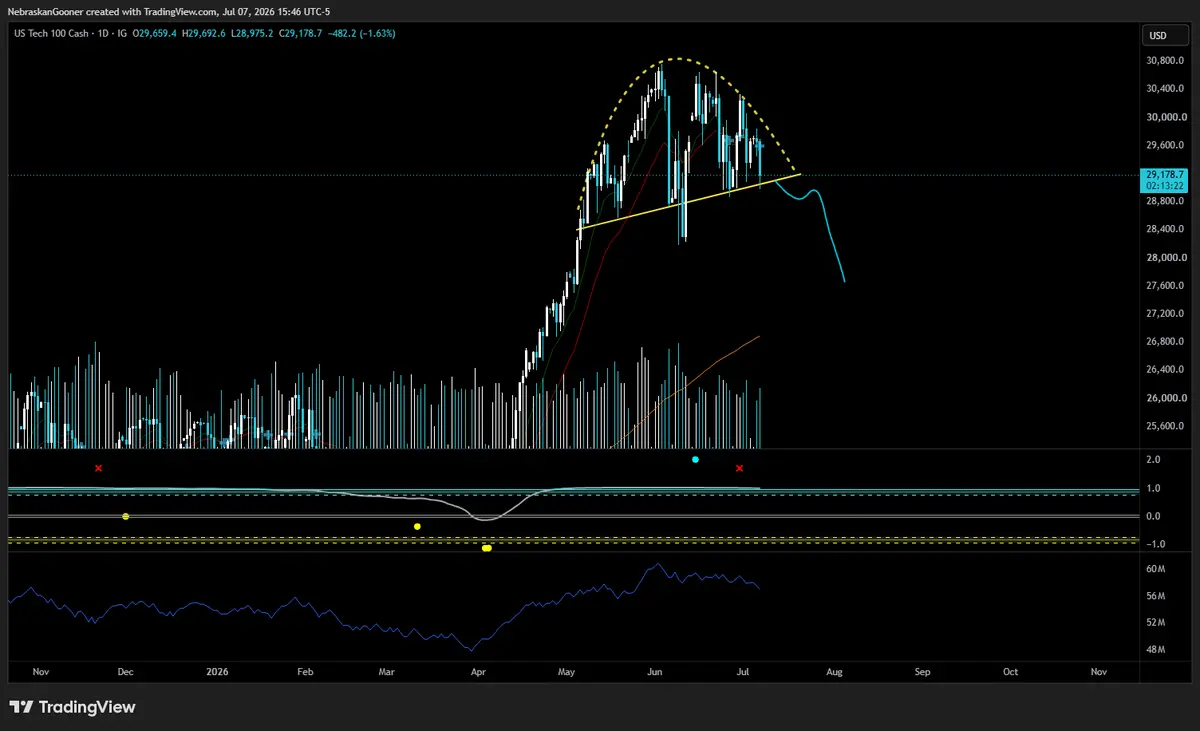Screen dimensions: 1200x731
Task: Click the TradingView logo at bottom left
Action: [72, 707]
